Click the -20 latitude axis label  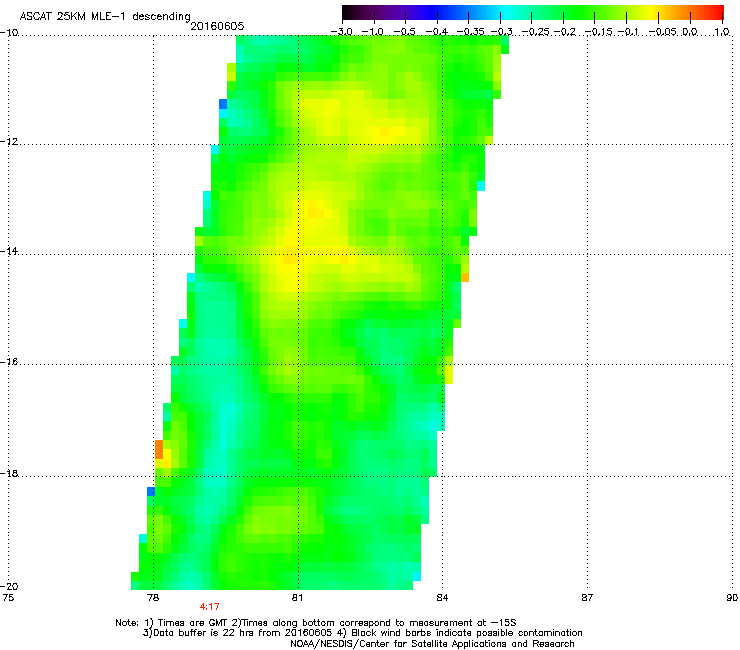coord(9,586)
